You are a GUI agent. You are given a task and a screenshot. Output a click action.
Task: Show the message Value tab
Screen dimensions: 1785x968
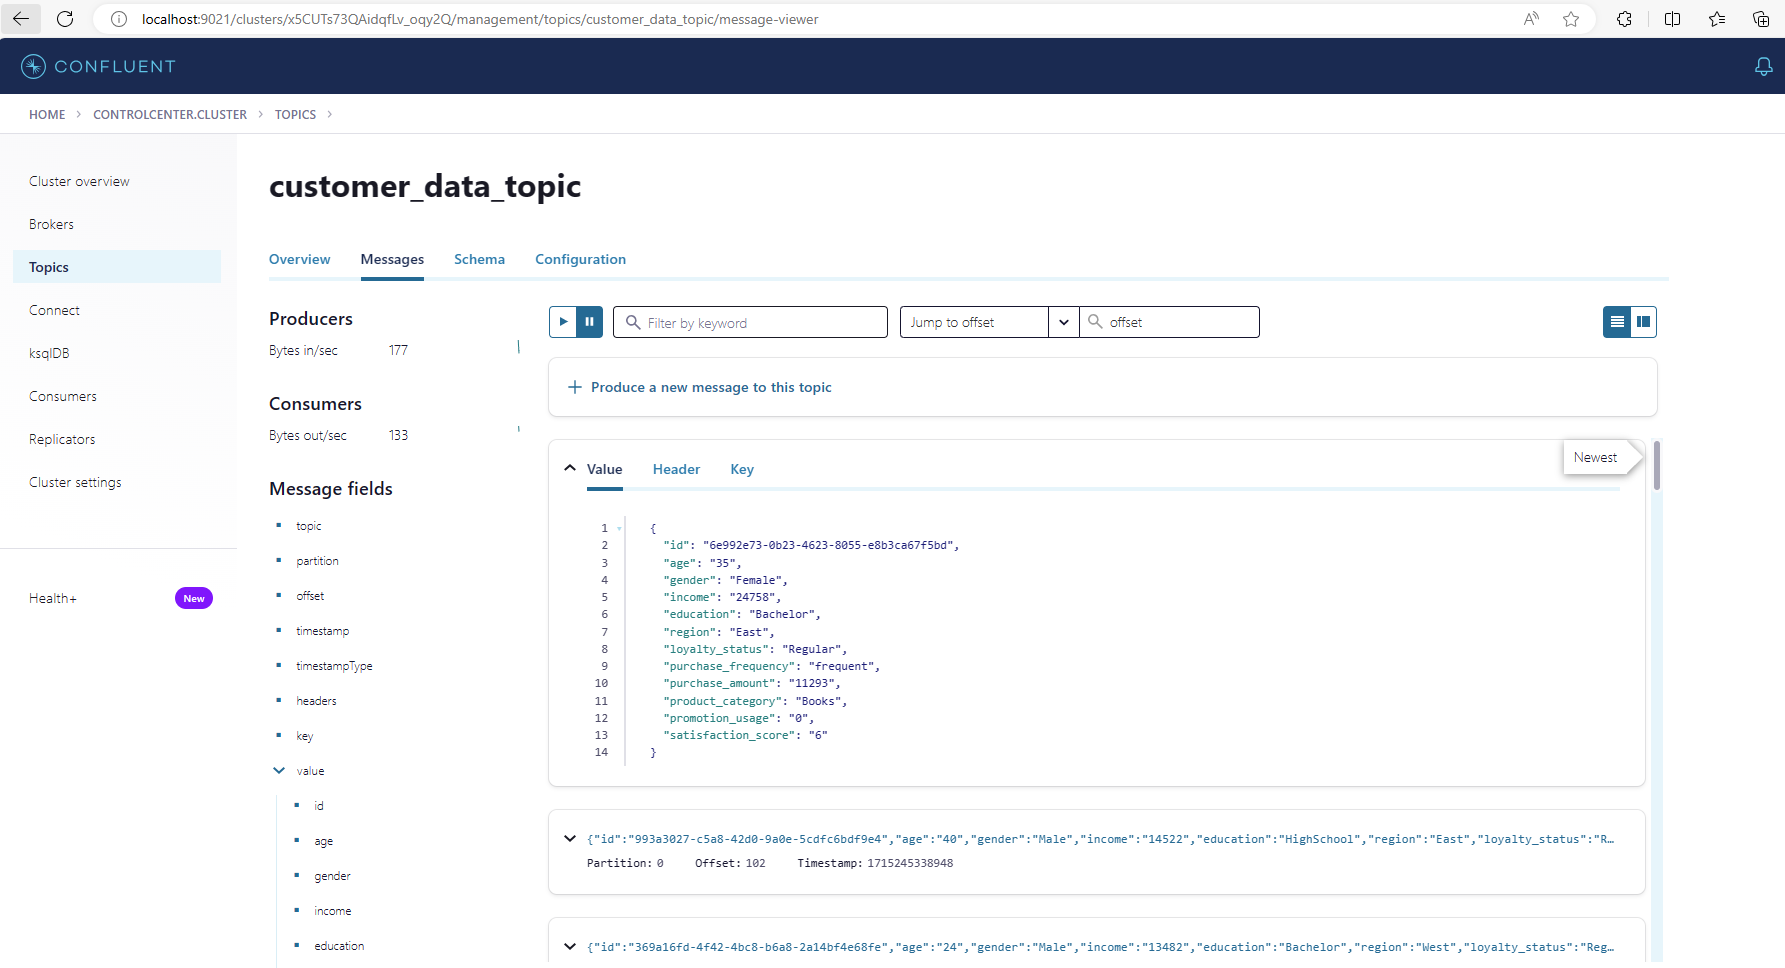tap(604, 469)
